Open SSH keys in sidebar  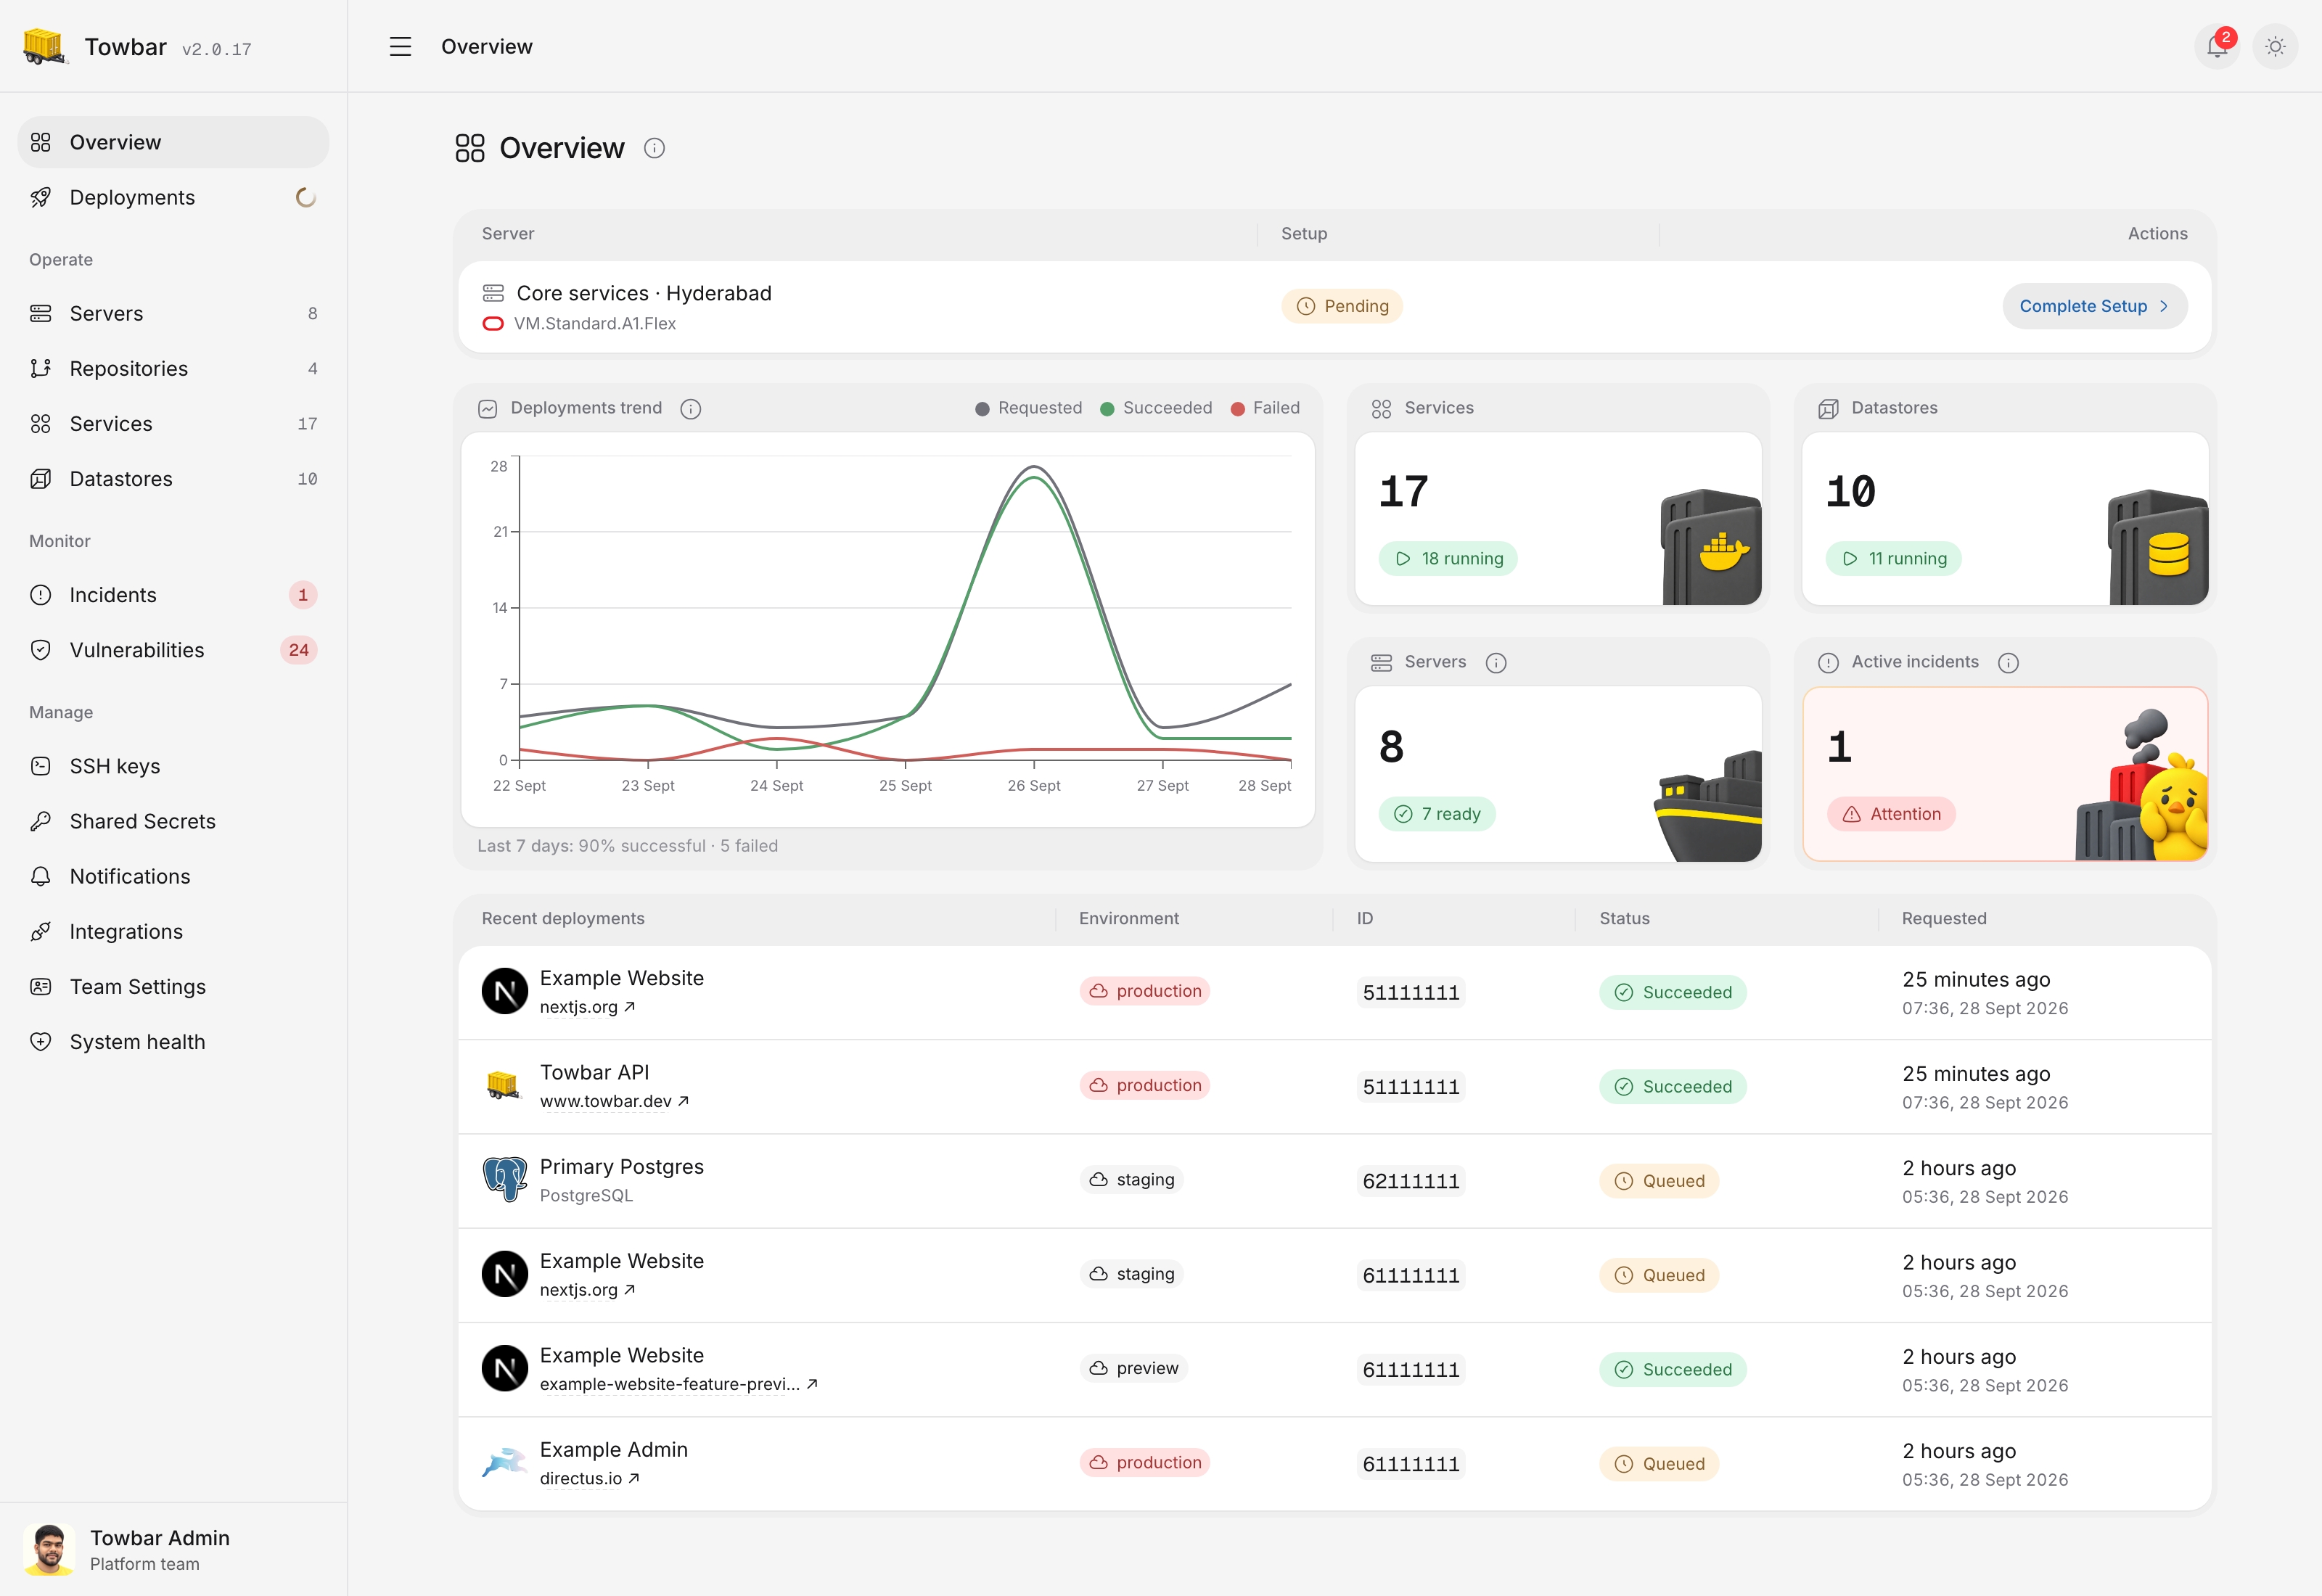tap(173, 765)
